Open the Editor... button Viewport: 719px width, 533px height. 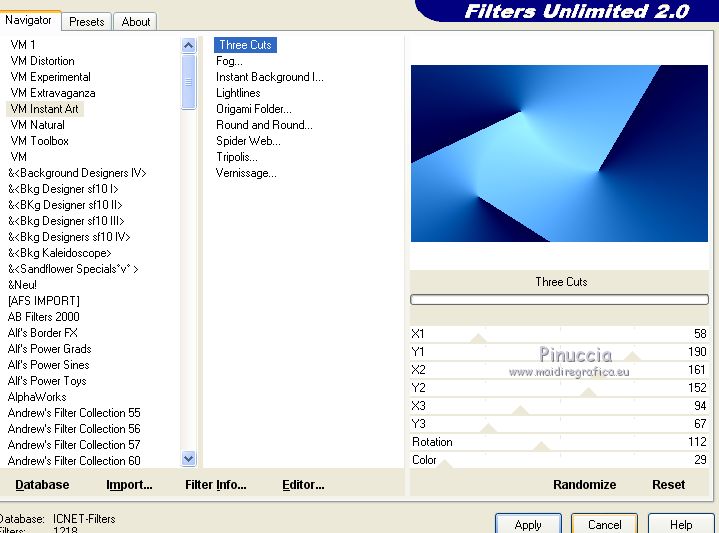click(303, 485)
